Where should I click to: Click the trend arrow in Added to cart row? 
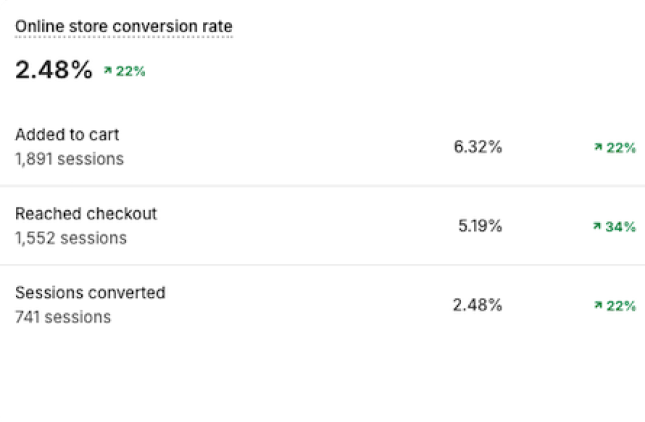[x=597, y=148]
